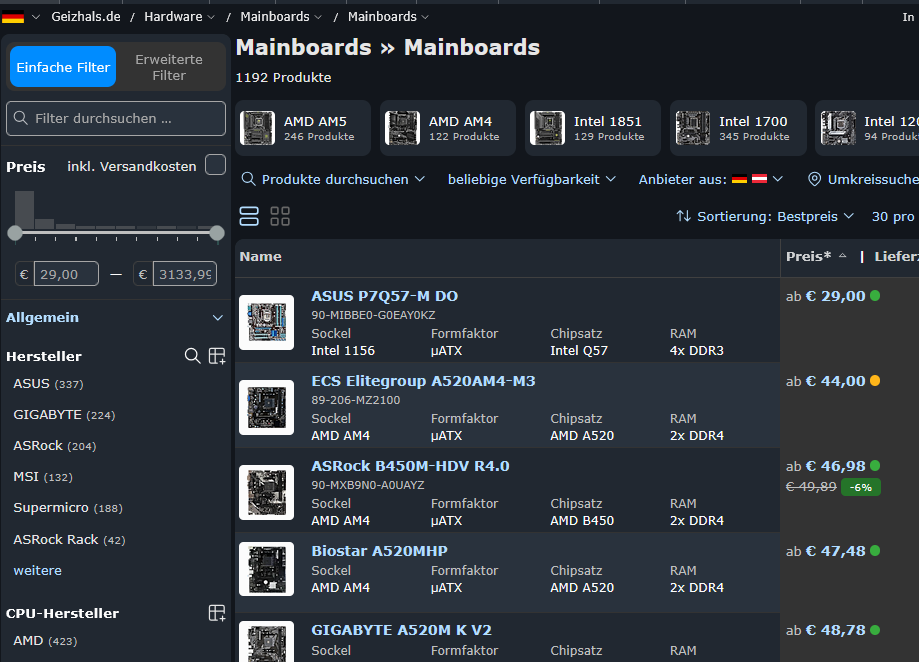
Task: Click maximum price slider handle
Action: [x=217, y=233]
